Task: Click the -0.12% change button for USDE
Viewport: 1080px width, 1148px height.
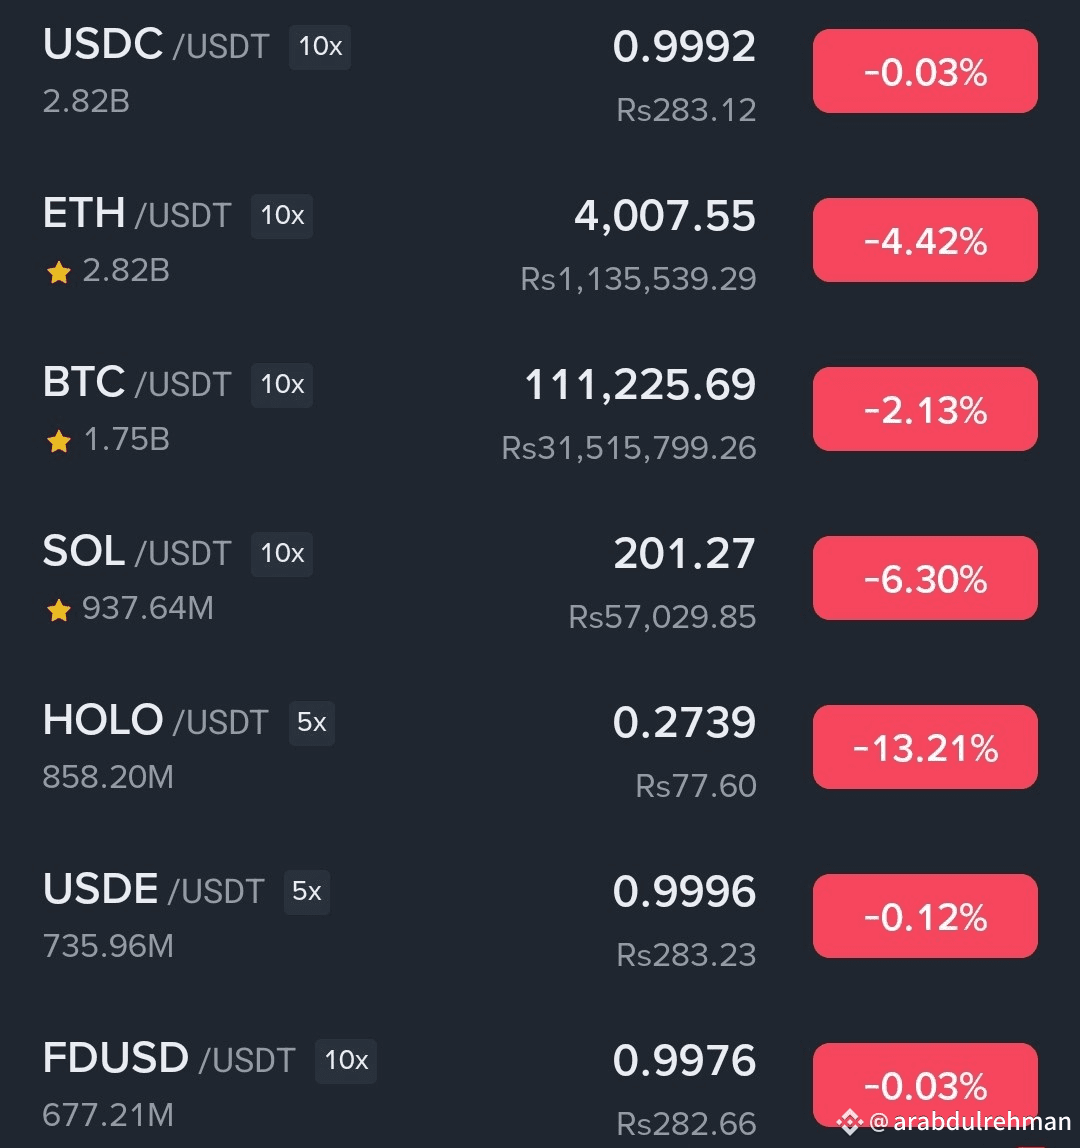Action: 925,917
